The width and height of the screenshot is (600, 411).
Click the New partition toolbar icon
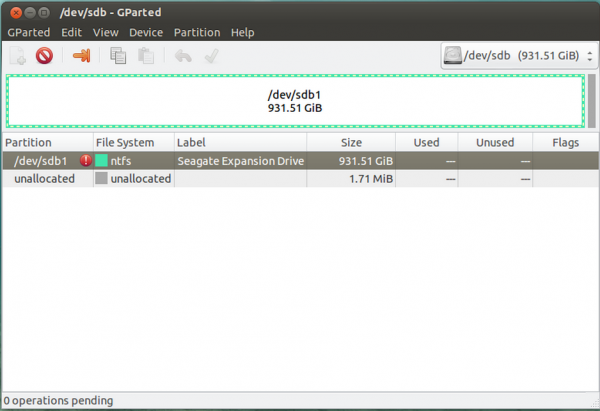point(17,56)
